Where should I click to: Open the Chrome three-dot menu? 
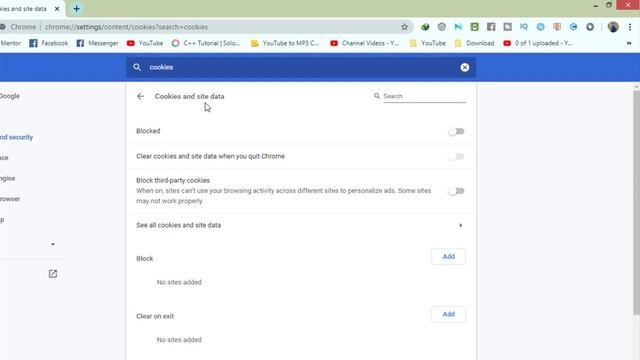(x=630, y=27)
